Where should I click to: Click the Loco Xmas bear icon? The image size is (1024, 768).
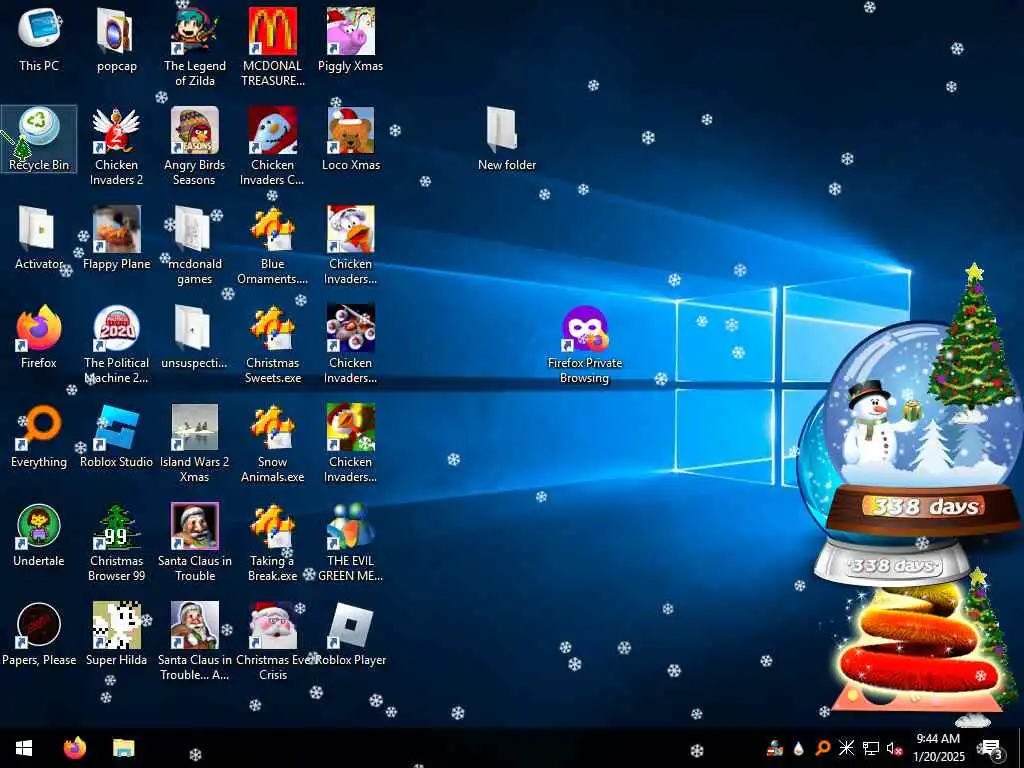coord(351,139)
